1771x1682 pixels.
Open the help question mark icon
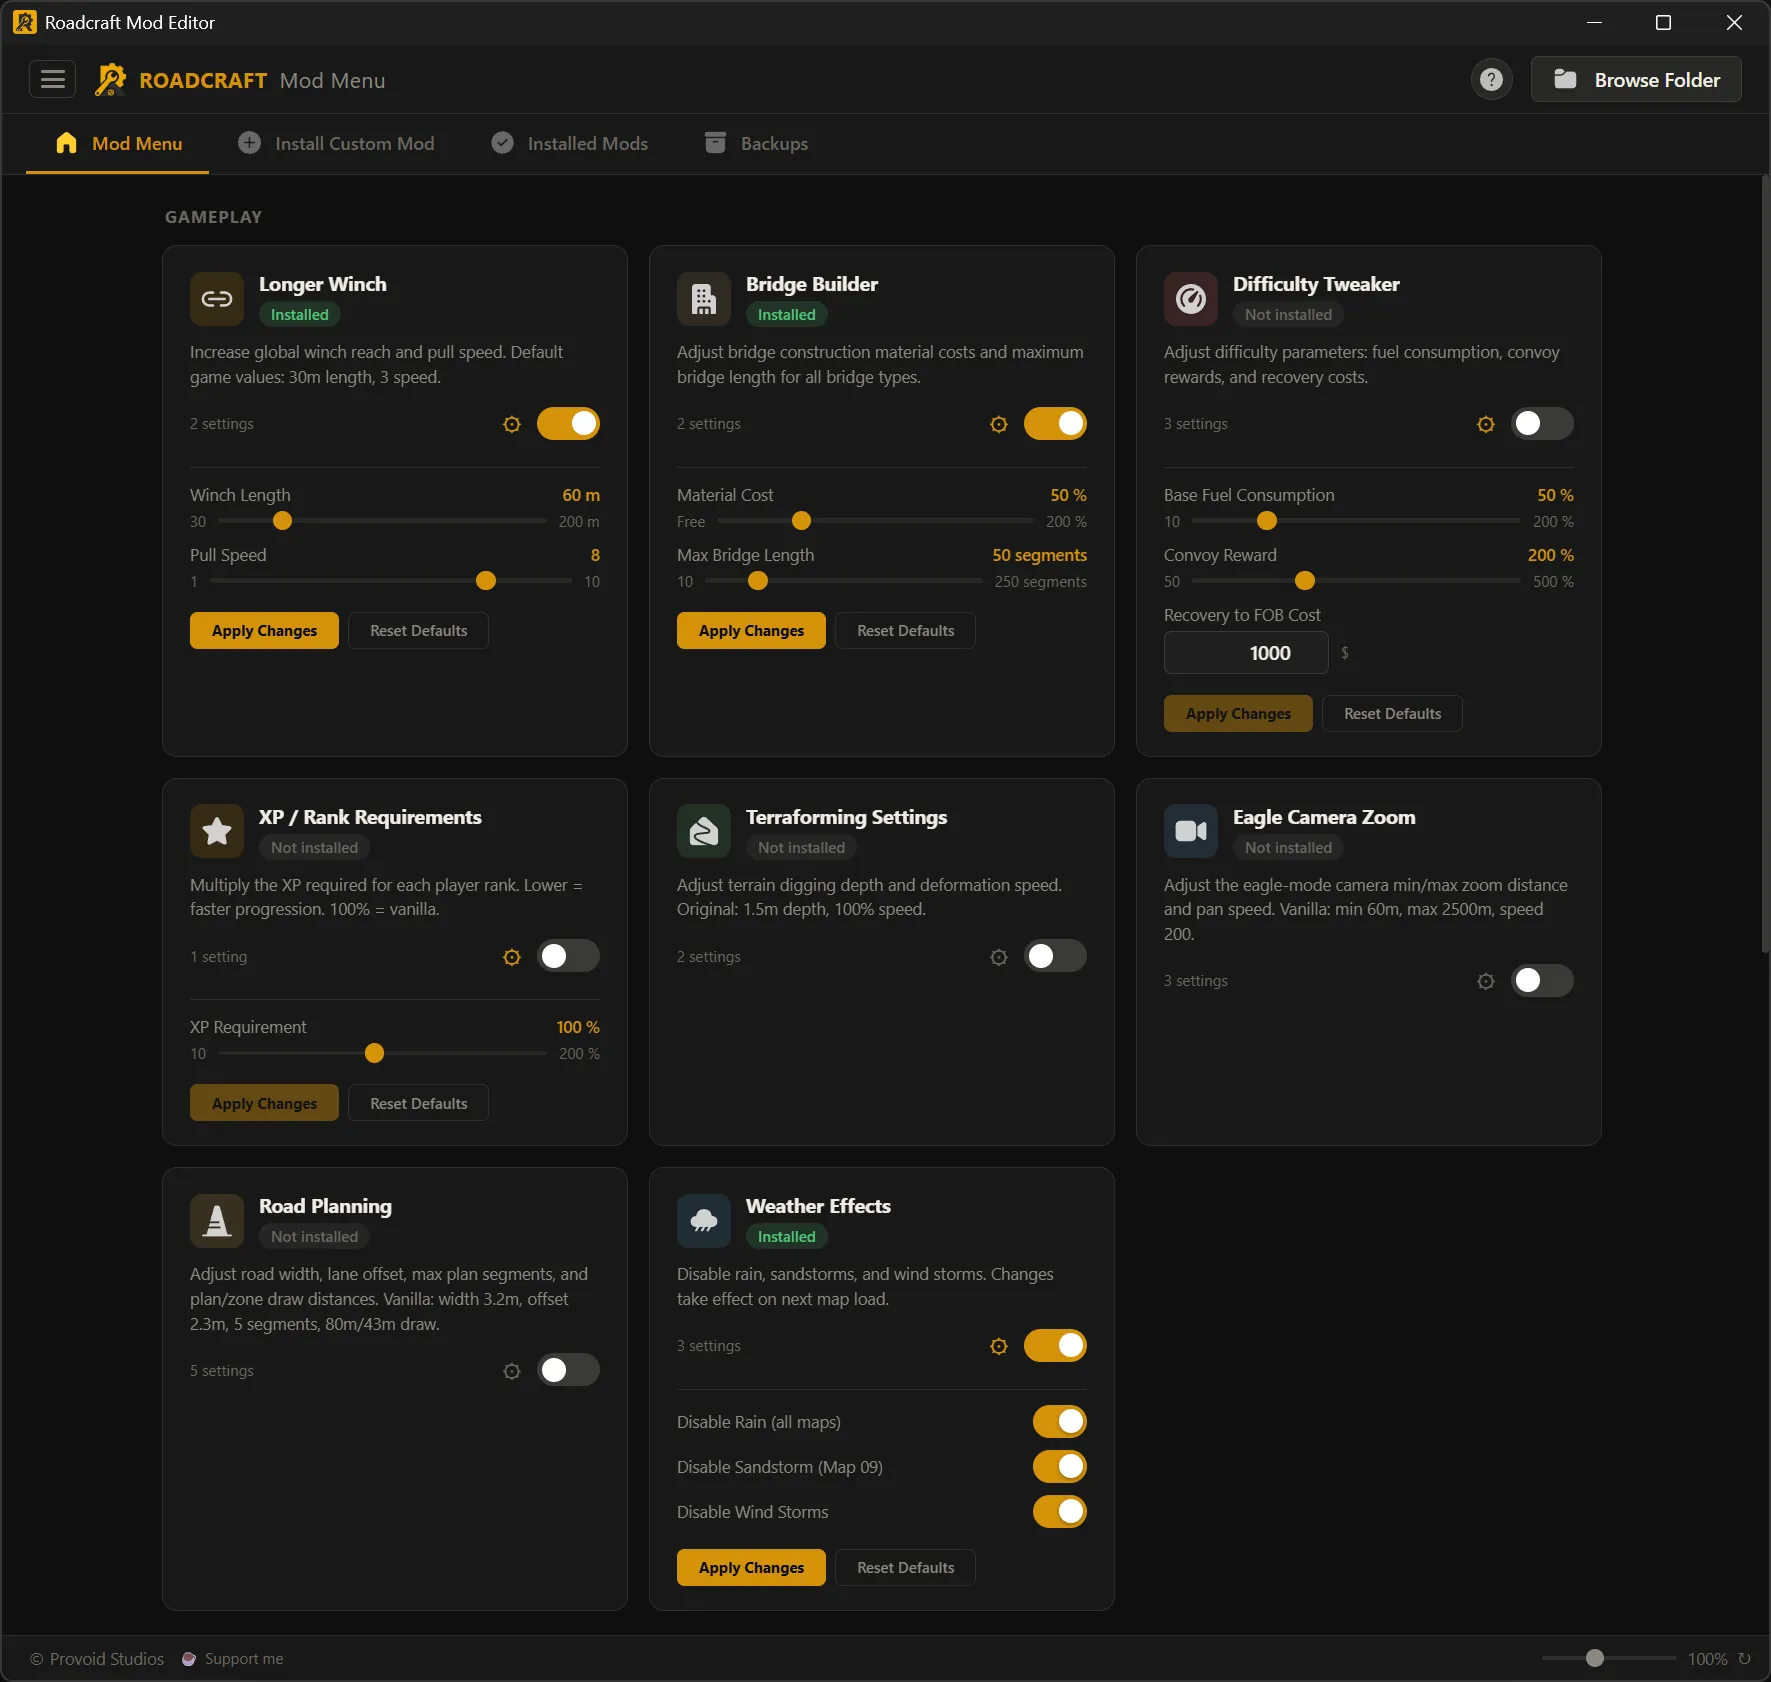[x=1491, y=80]
